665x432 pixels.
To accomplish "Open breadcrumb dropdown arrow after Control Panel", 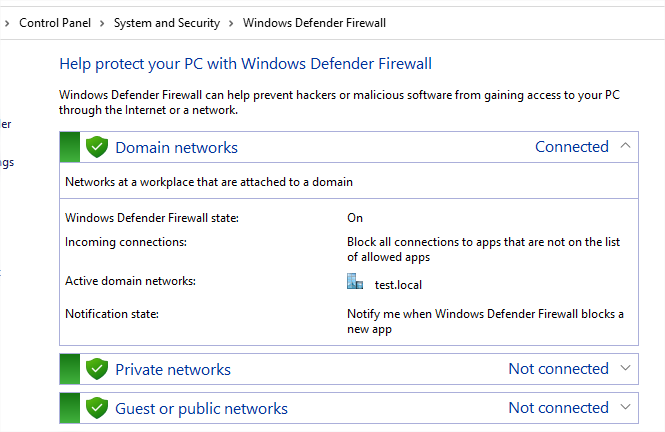I will pos(102,23).
